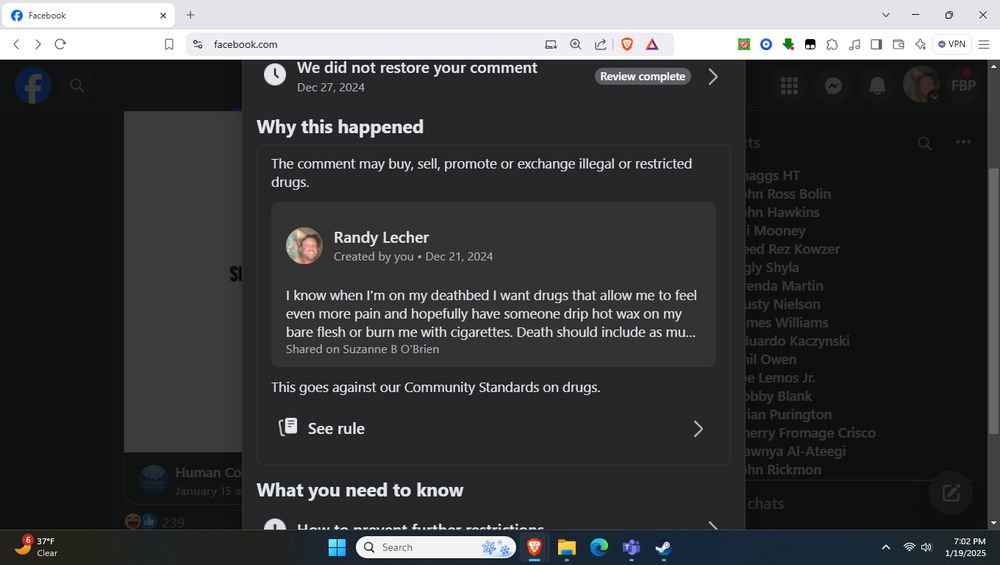Open contacts options three-dot menu

[964, 142]
